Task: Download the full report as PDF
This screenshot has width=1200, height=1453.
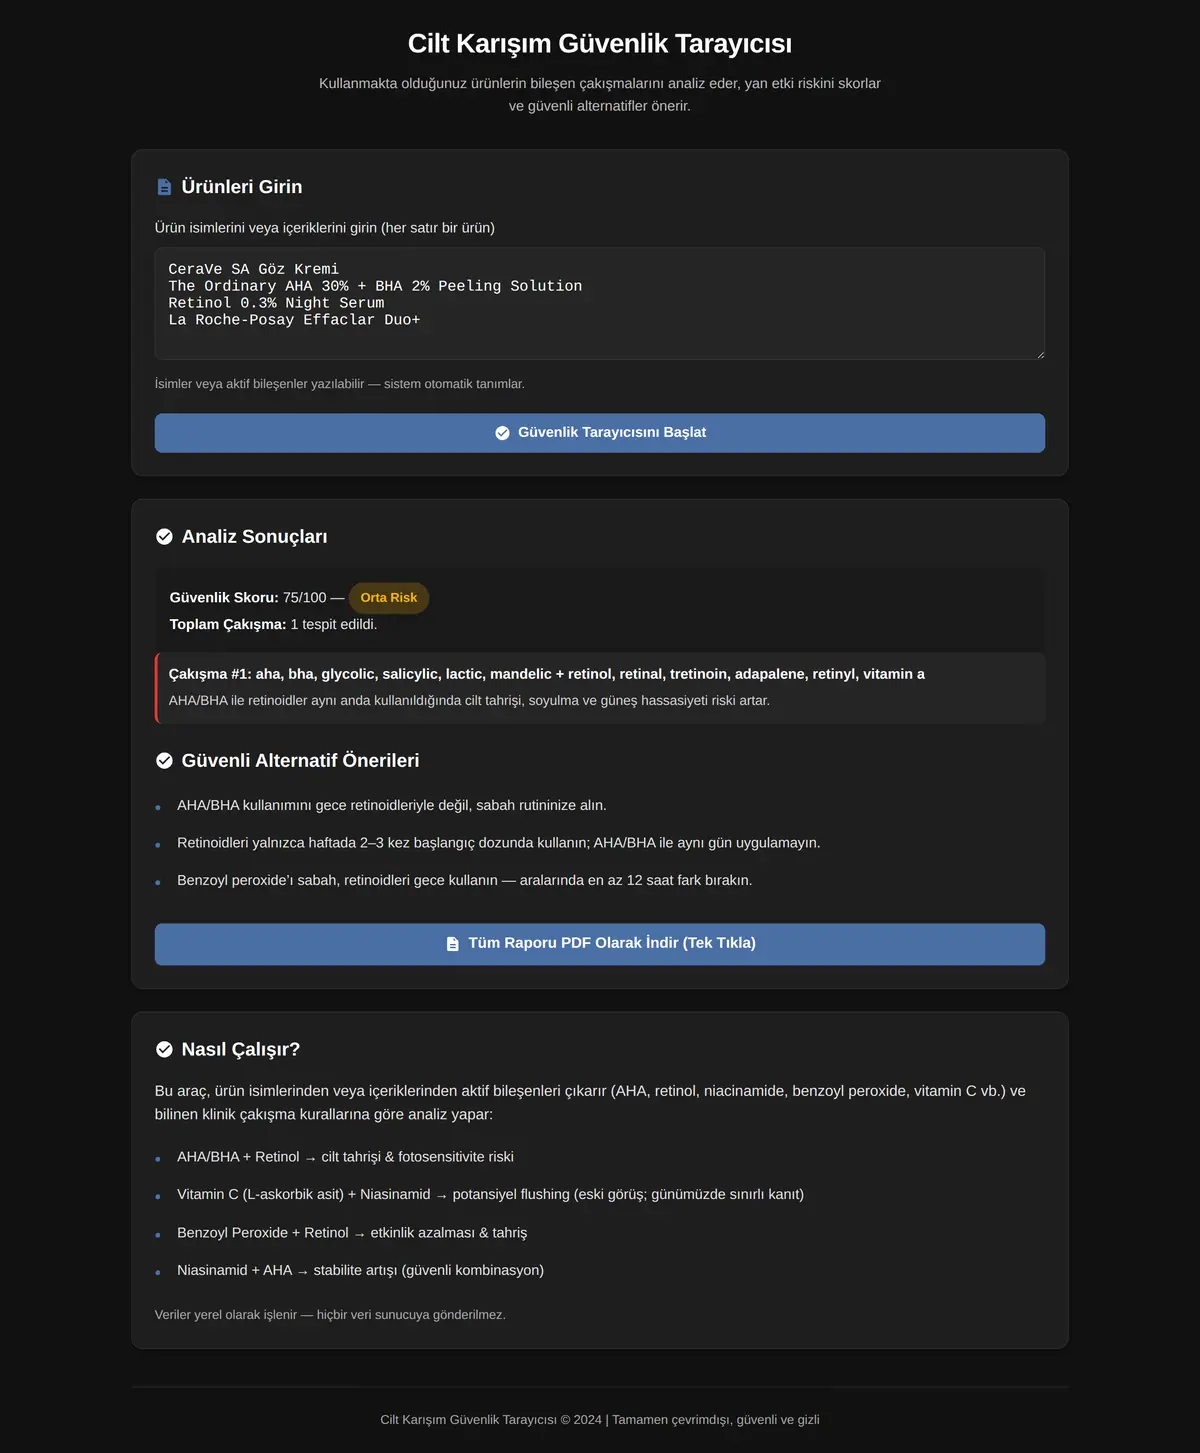Action: point(600,944)
